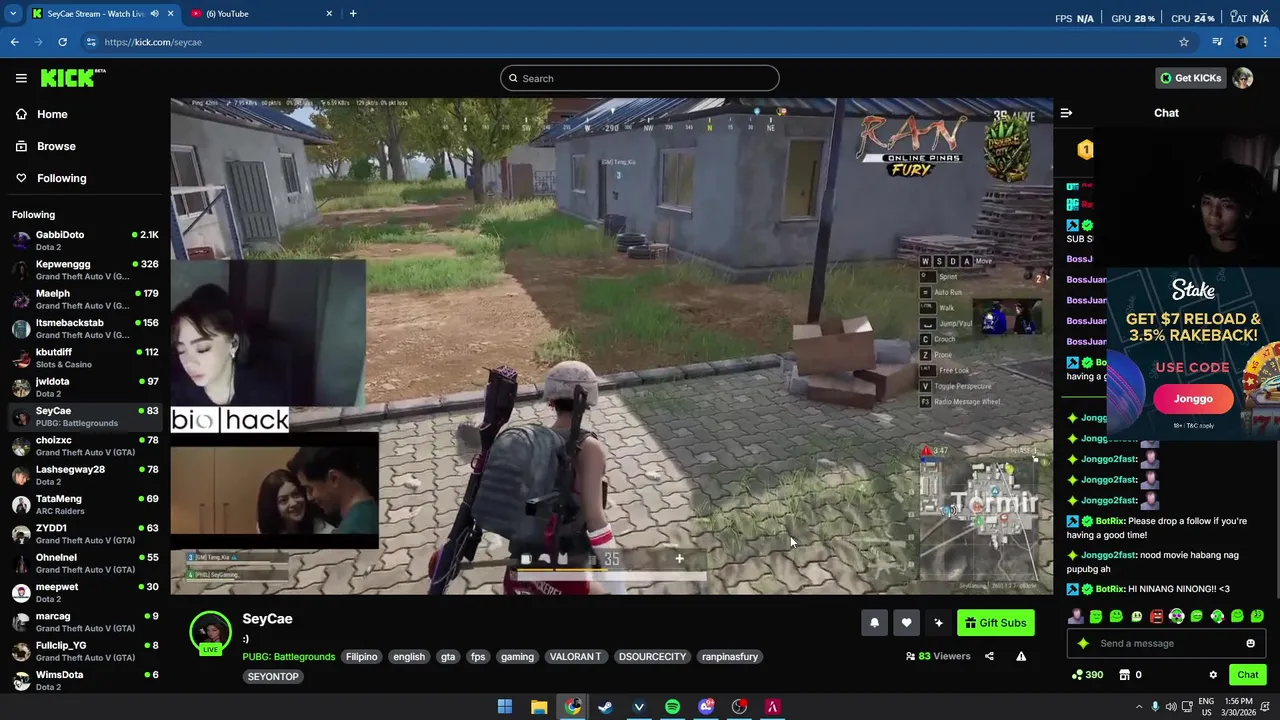Click the taskbar clock 1:56 PM

tap(1238, 707)
